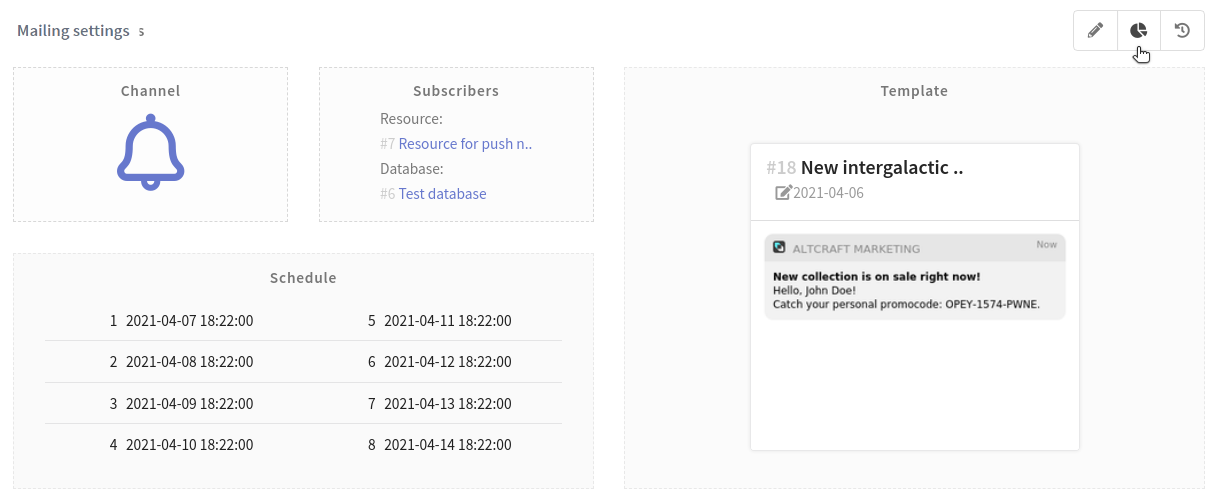Click the pencil edit mailing icon

tap(1095, 31)
